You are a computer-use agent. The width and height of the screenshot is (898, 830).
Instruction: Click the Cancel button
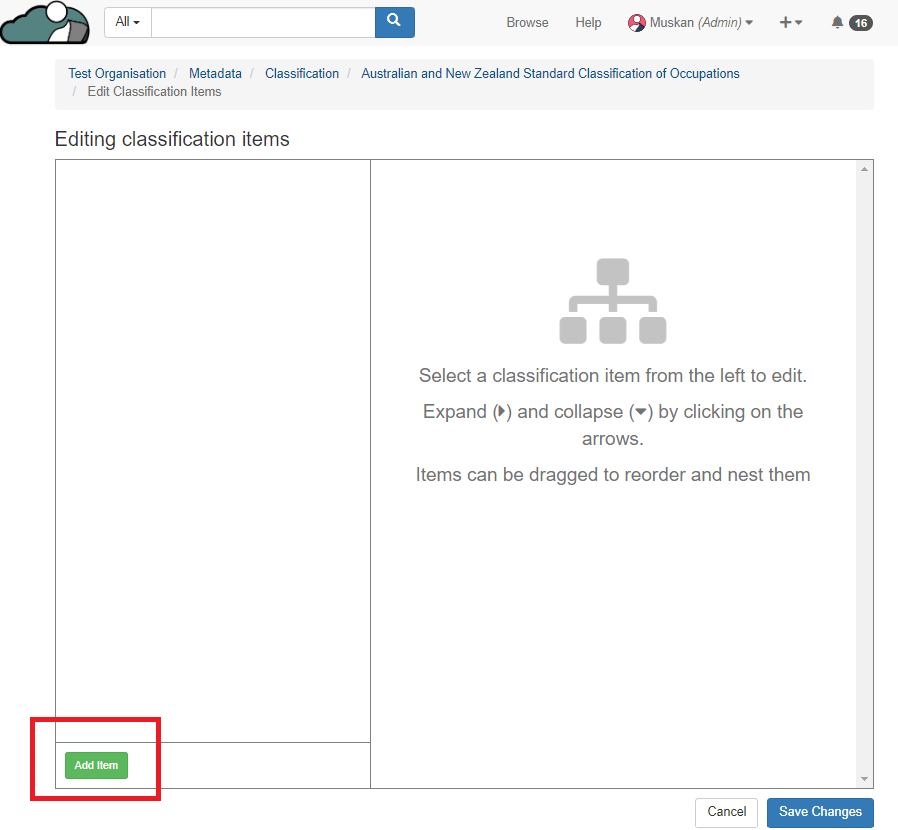click(727, 812)
